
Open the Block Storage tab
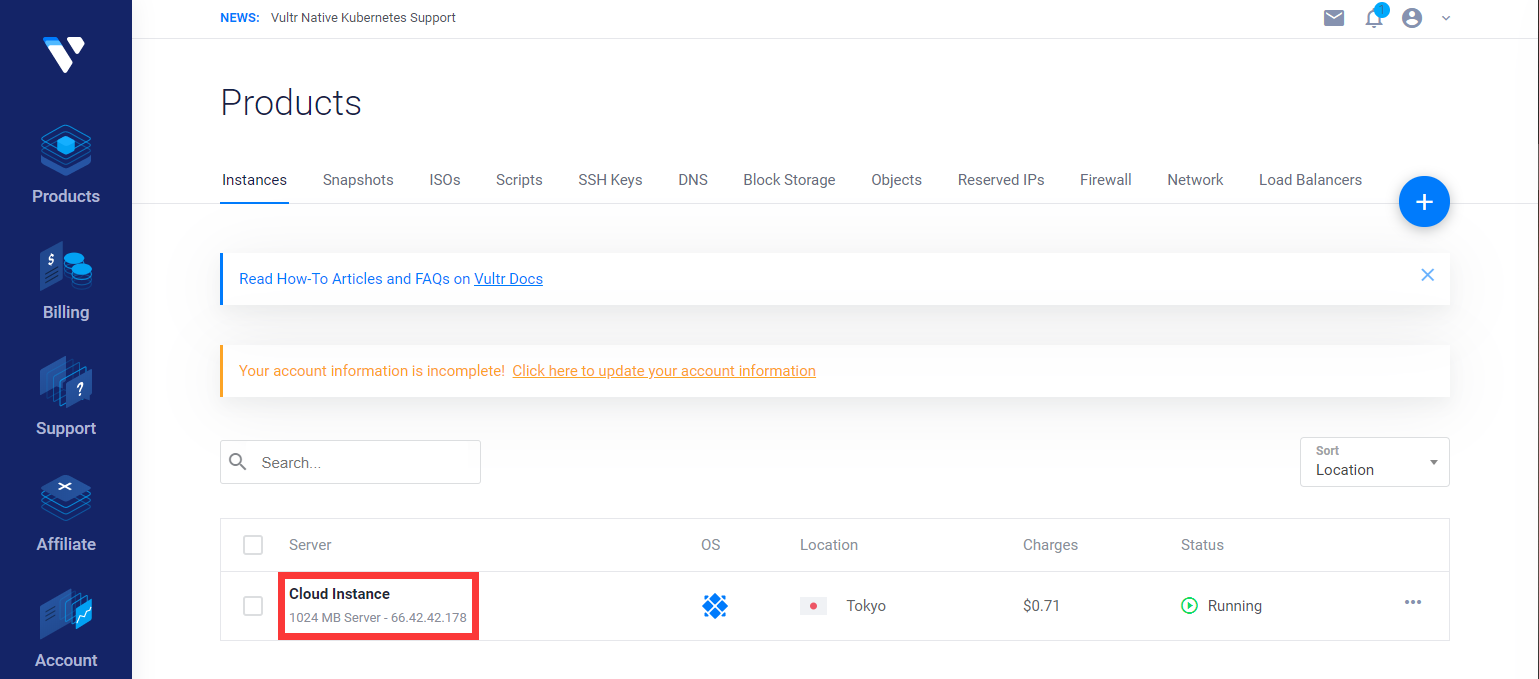[x=789, y=180]
